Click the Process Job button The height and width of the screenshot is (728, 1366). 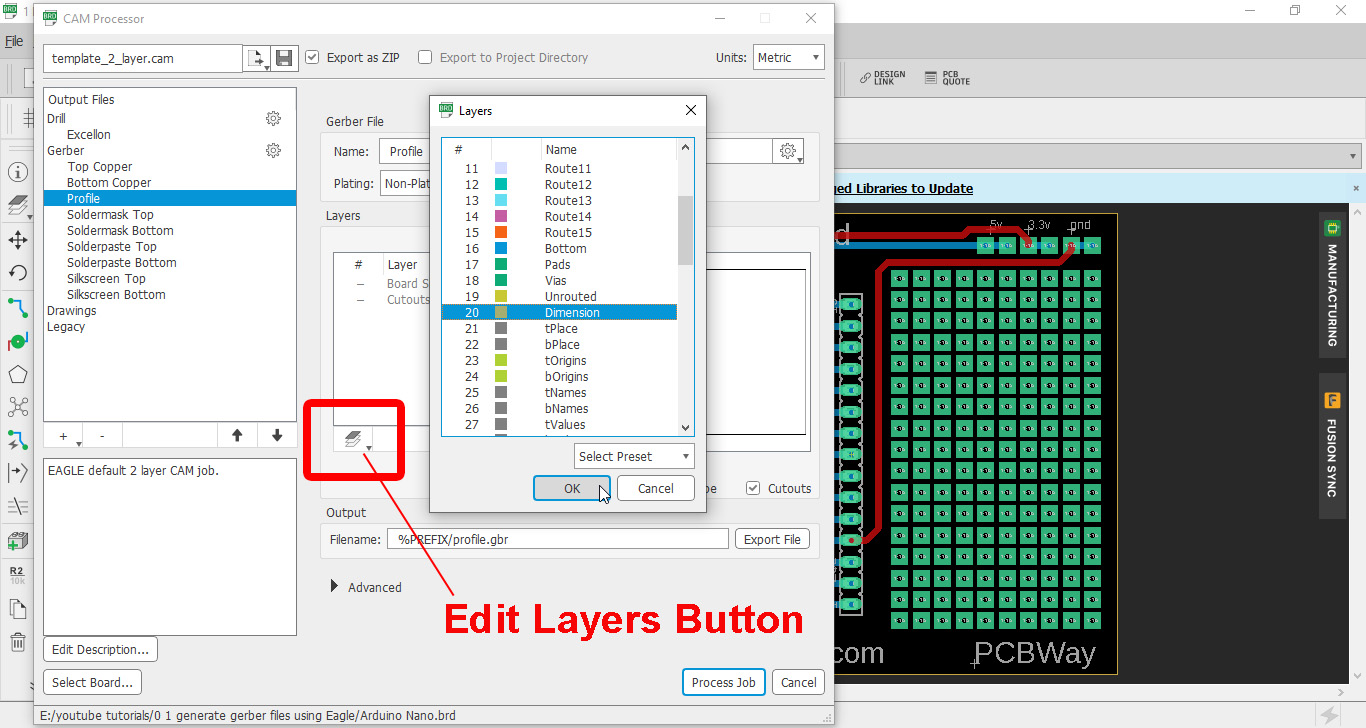(x=723, y=683)
